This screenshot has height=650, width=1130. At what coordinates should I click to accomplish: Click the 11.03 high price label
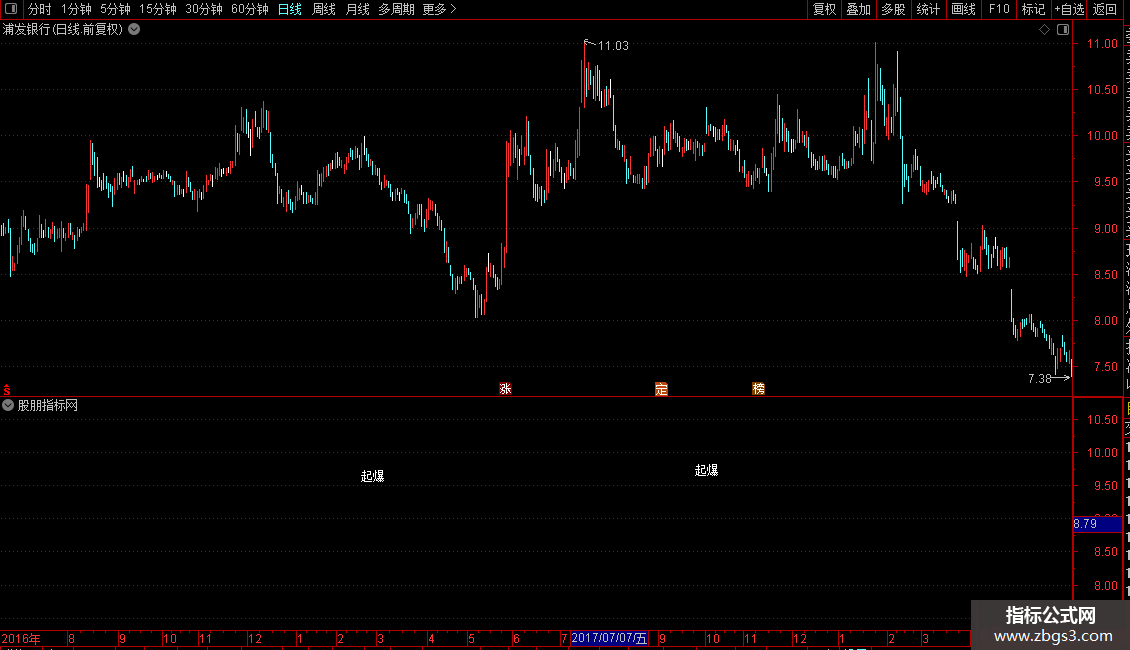[613, 45]
